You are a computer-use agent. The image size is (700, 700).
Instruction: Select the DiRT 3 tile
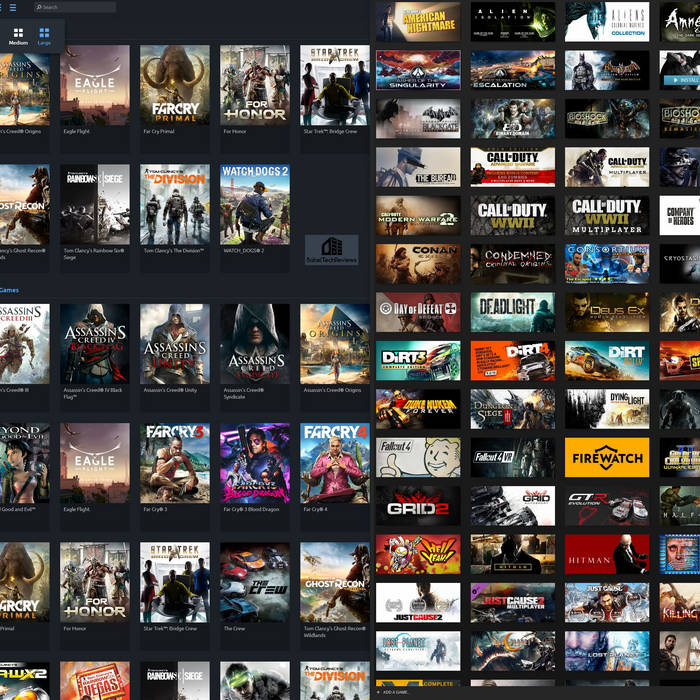point(418,361)
